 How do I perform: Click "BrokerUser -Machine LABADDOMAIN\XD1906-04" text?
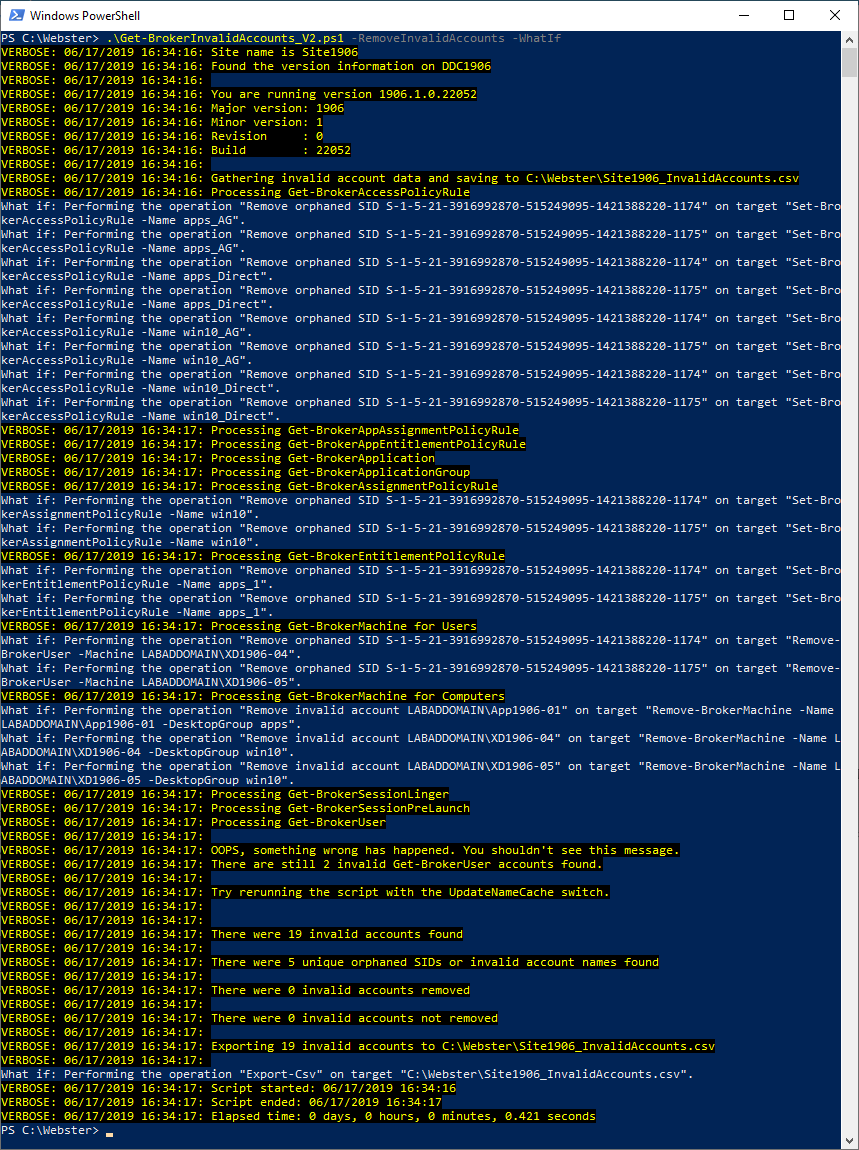click(x=150, y=654)
